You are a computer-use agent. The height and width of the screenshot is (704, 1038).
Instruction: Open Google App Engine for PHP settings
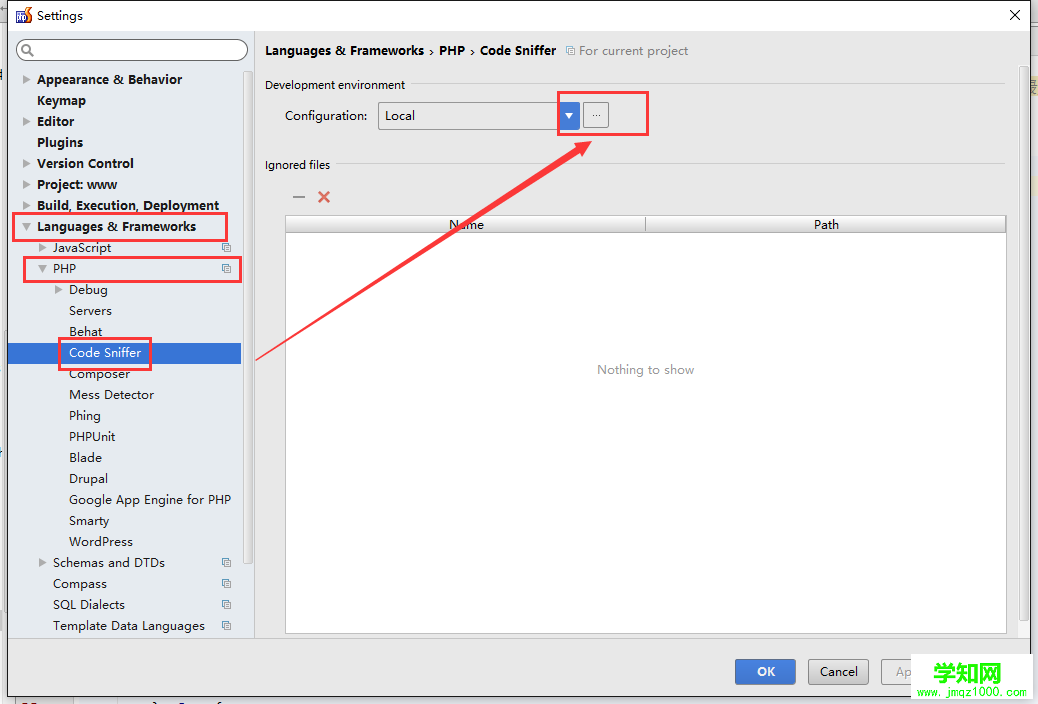coord(150,500)
